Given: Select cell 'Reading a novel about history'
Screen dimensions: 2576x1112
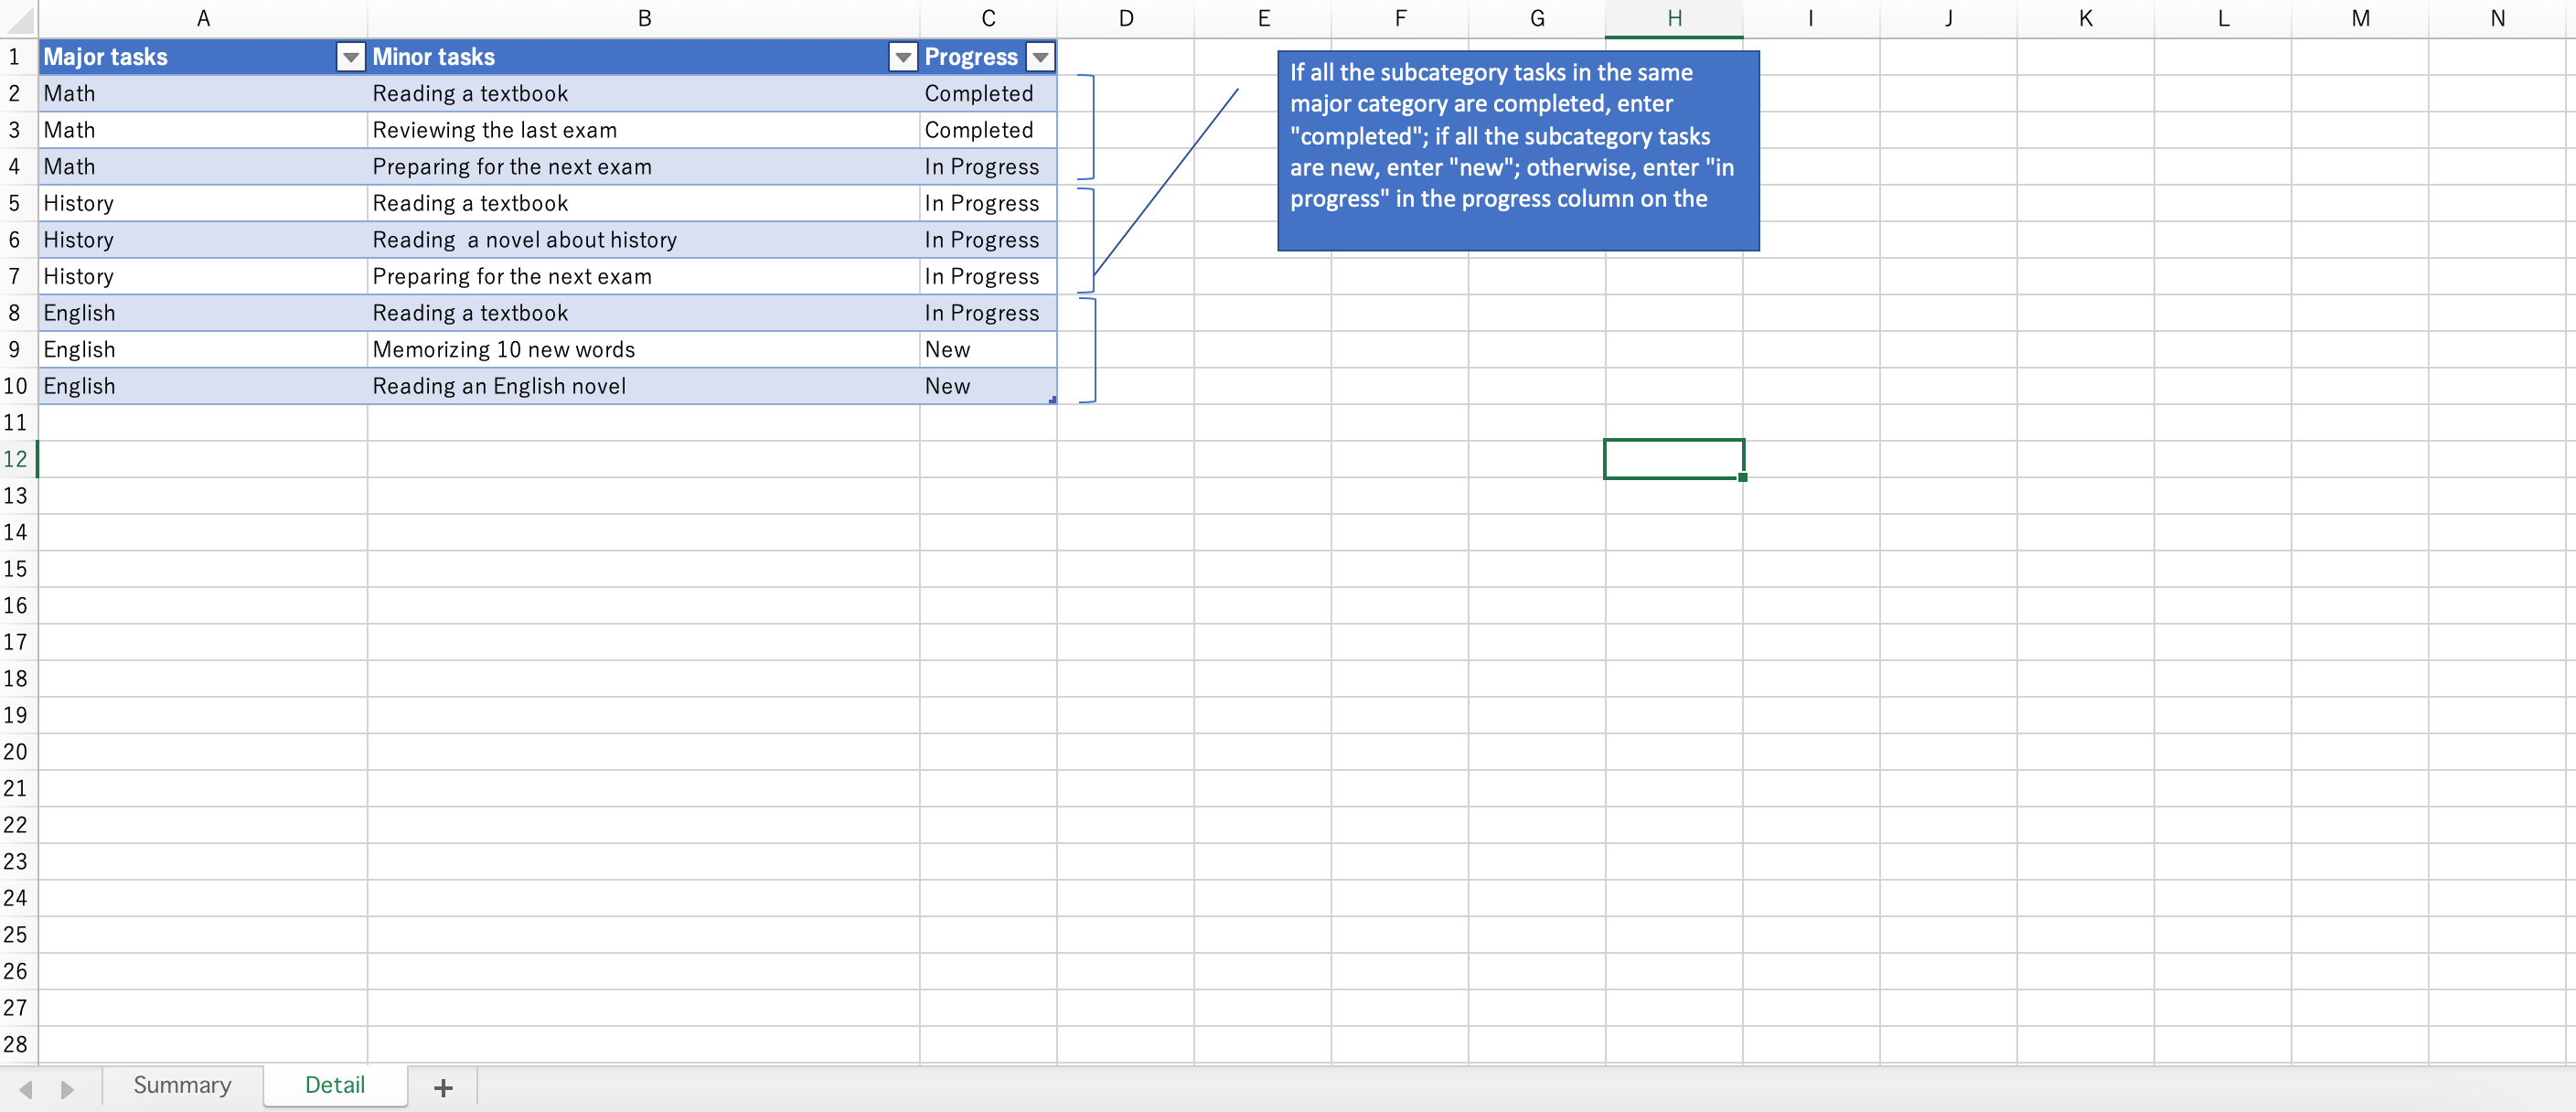Looking at the screenshot, I should point(644,240).
